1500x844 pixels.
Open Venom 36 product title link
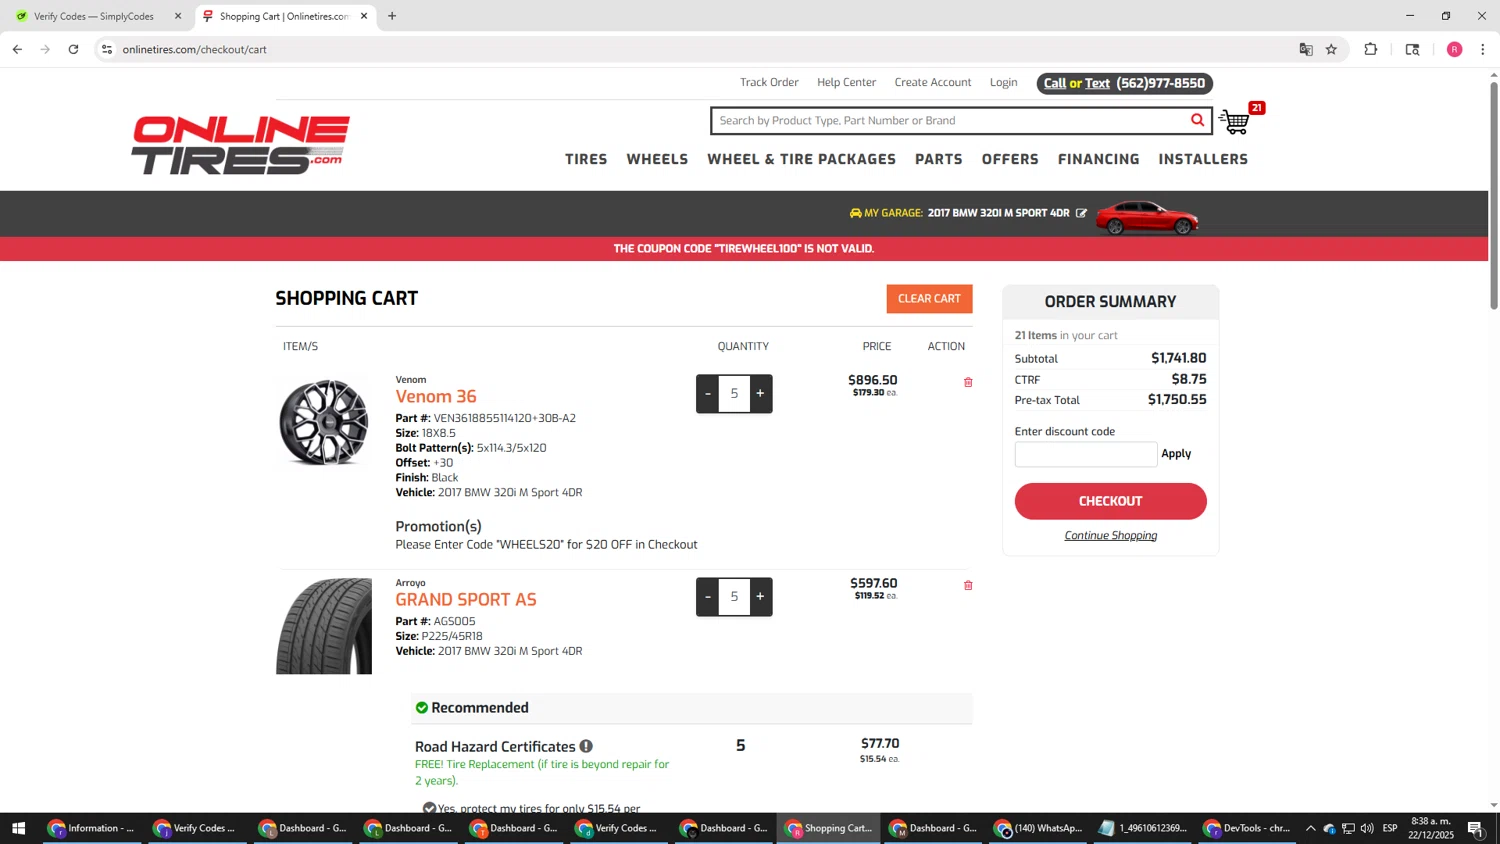tap(436, 397)
